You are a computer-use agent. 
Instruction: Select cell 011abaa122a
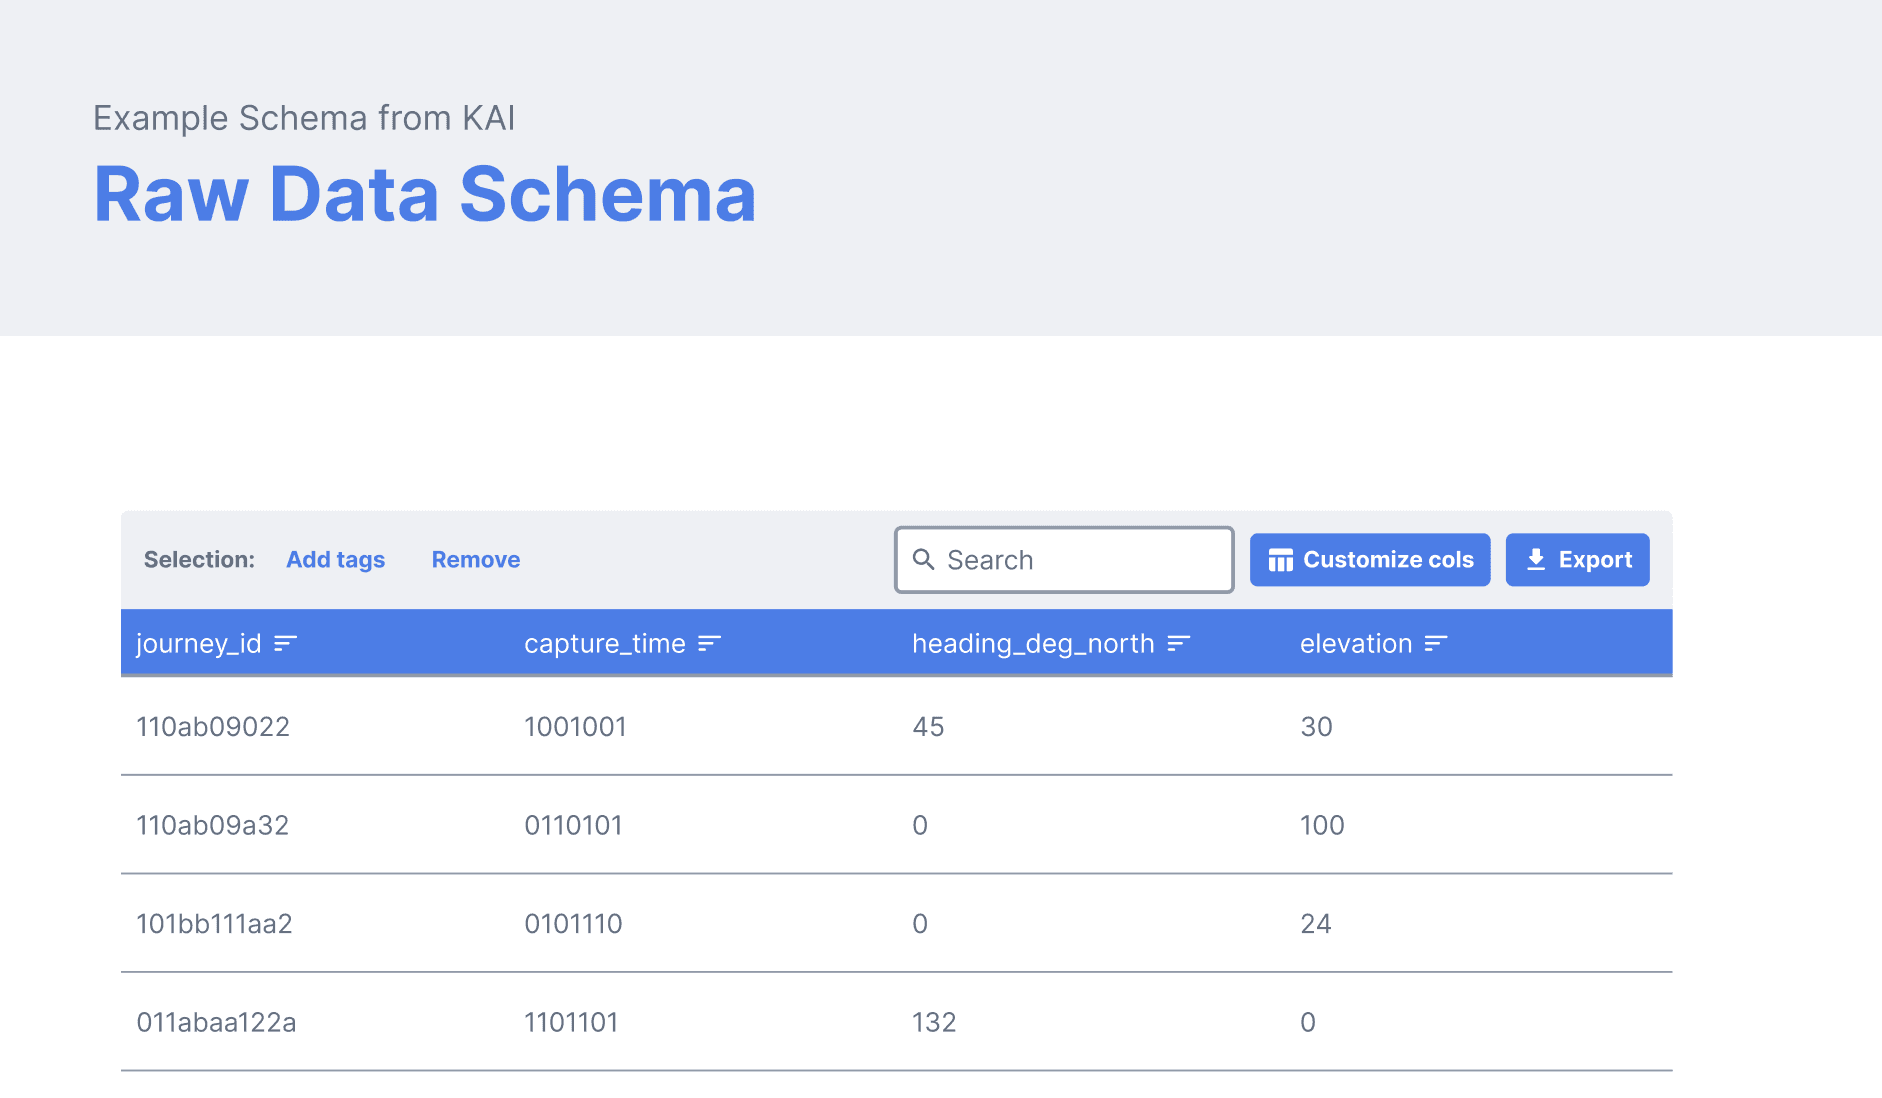(217, 1022)
